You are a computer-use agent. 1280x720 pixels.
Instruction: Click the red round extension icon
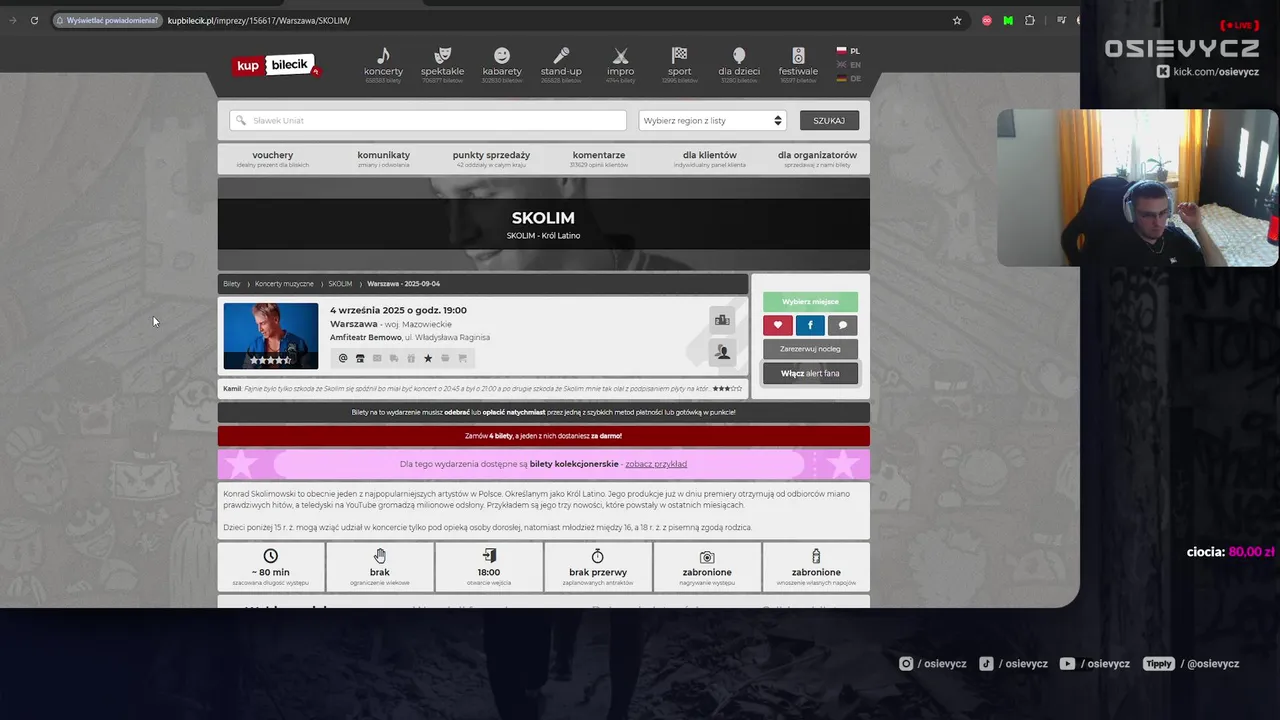click(987, 20)
